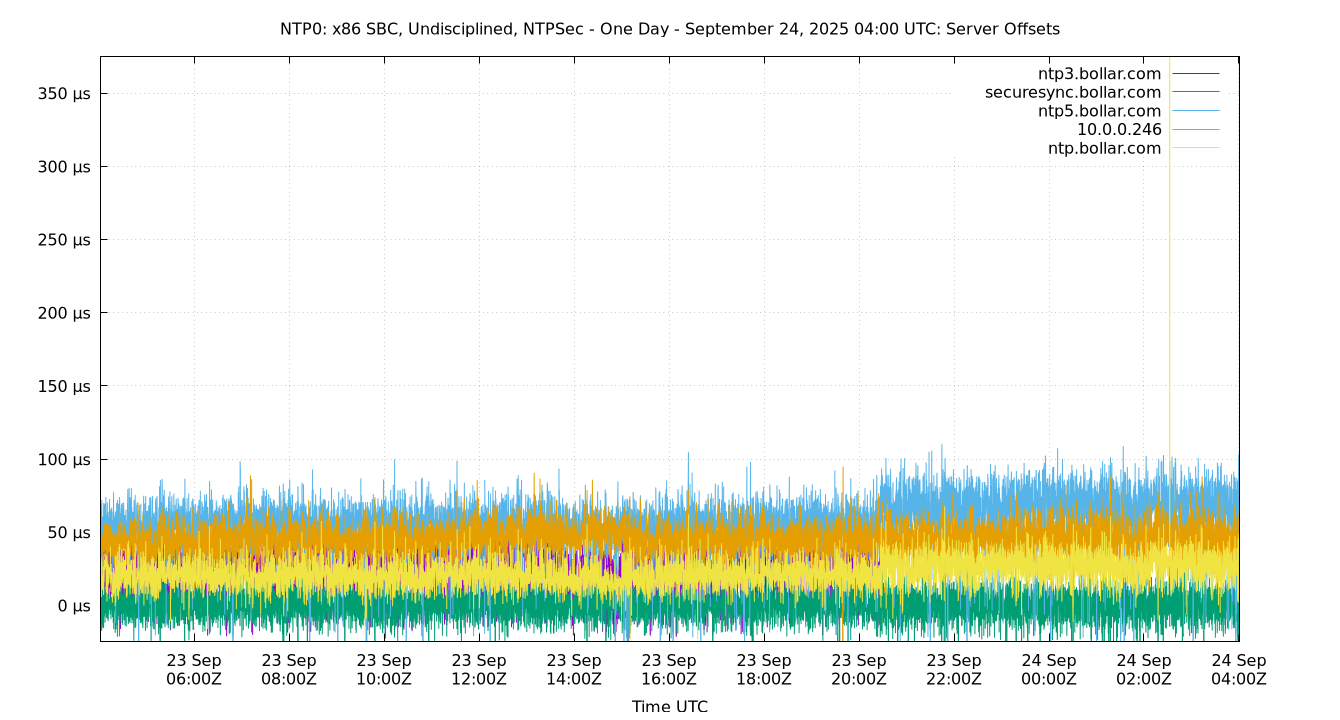Select the securesync.bollar.com legend entry

pyautogui.click(x=1072, y=93)
